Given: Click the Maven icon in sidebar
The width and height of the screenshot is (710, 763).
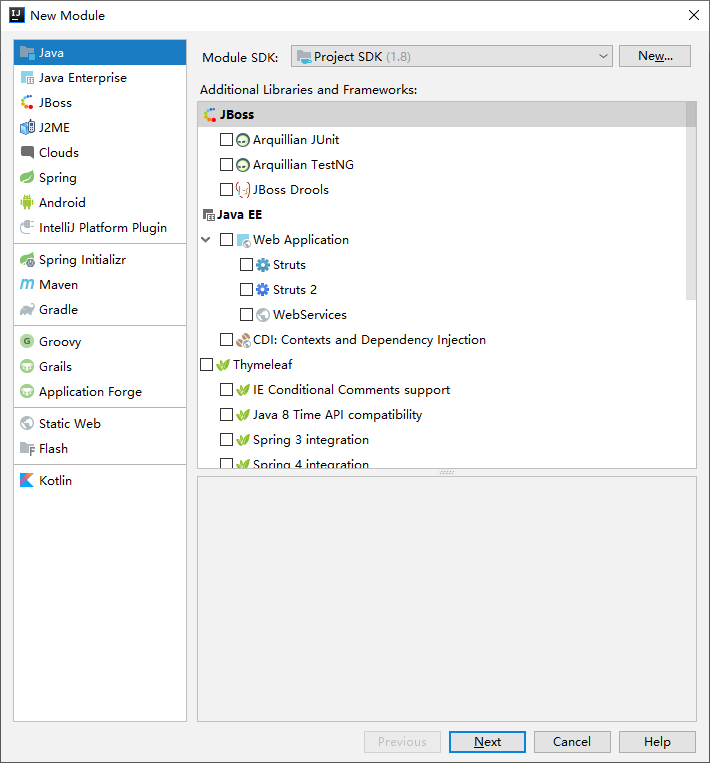Looking at the screenshot, I should (28, 285).
